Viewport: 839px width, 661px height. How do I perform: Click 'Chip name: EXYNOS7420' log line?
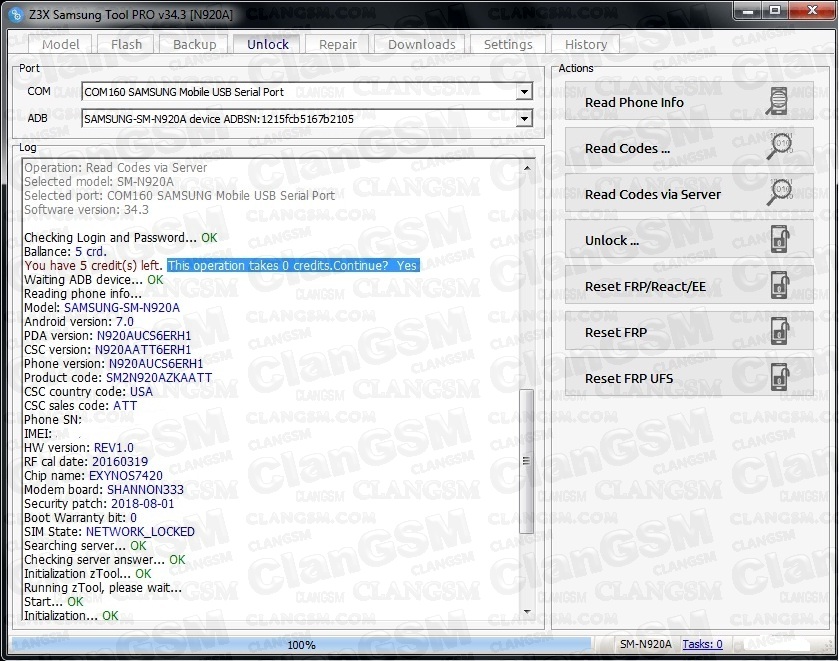tap(93, 475)
